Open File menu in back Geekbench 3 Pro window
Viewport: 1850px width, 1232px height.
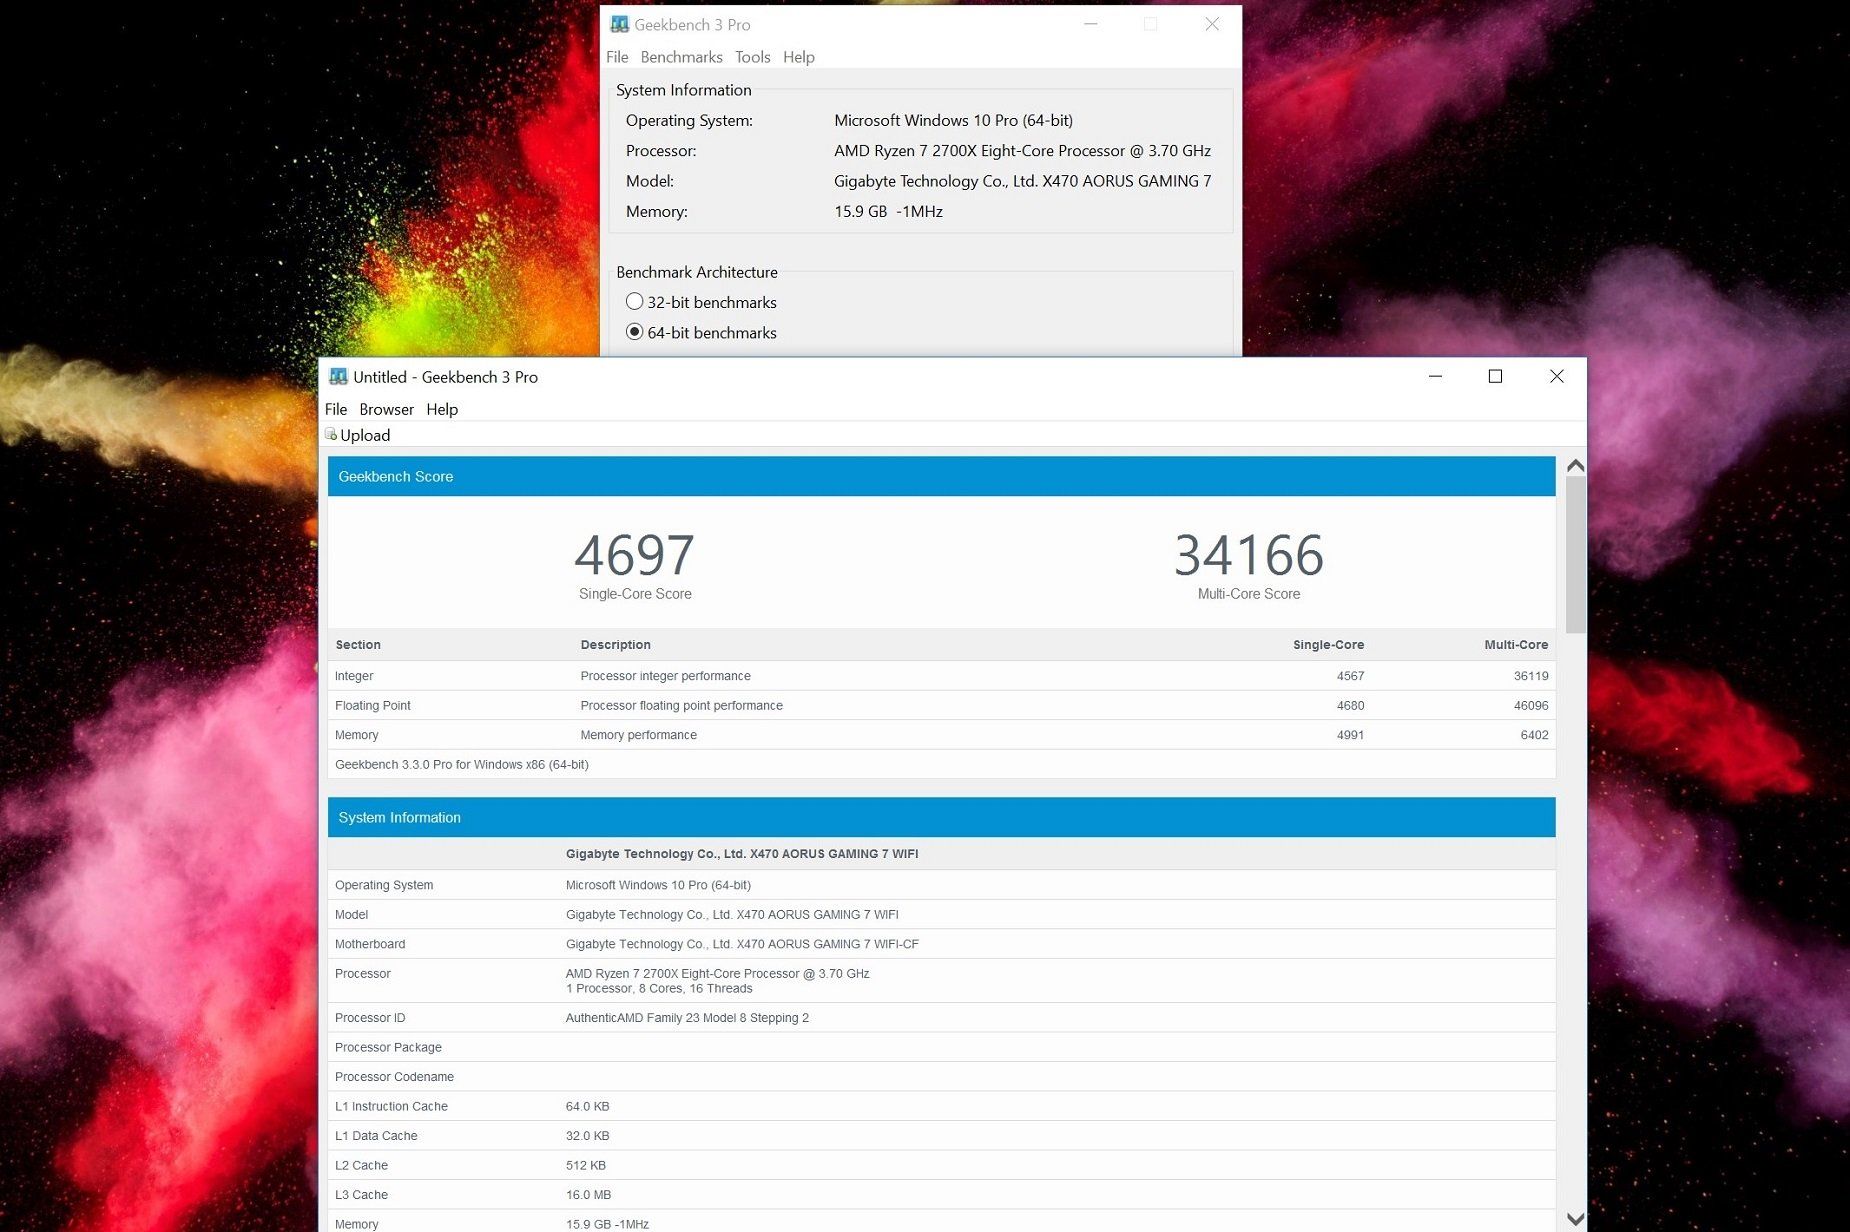(617, 57)
